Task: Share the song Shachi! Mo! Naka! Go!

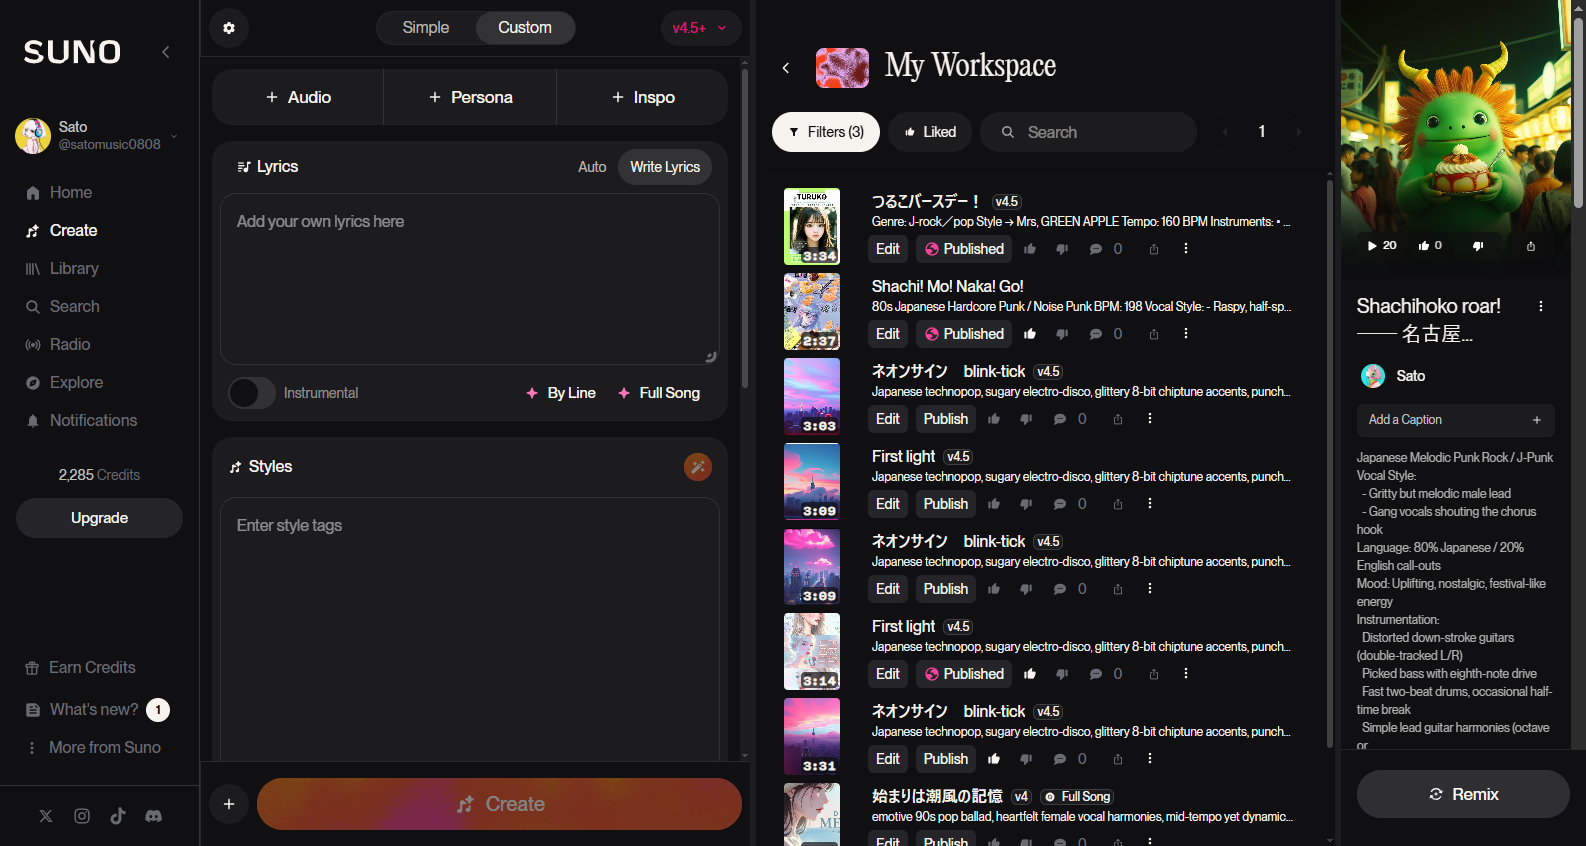Action: click(1154, 334)
